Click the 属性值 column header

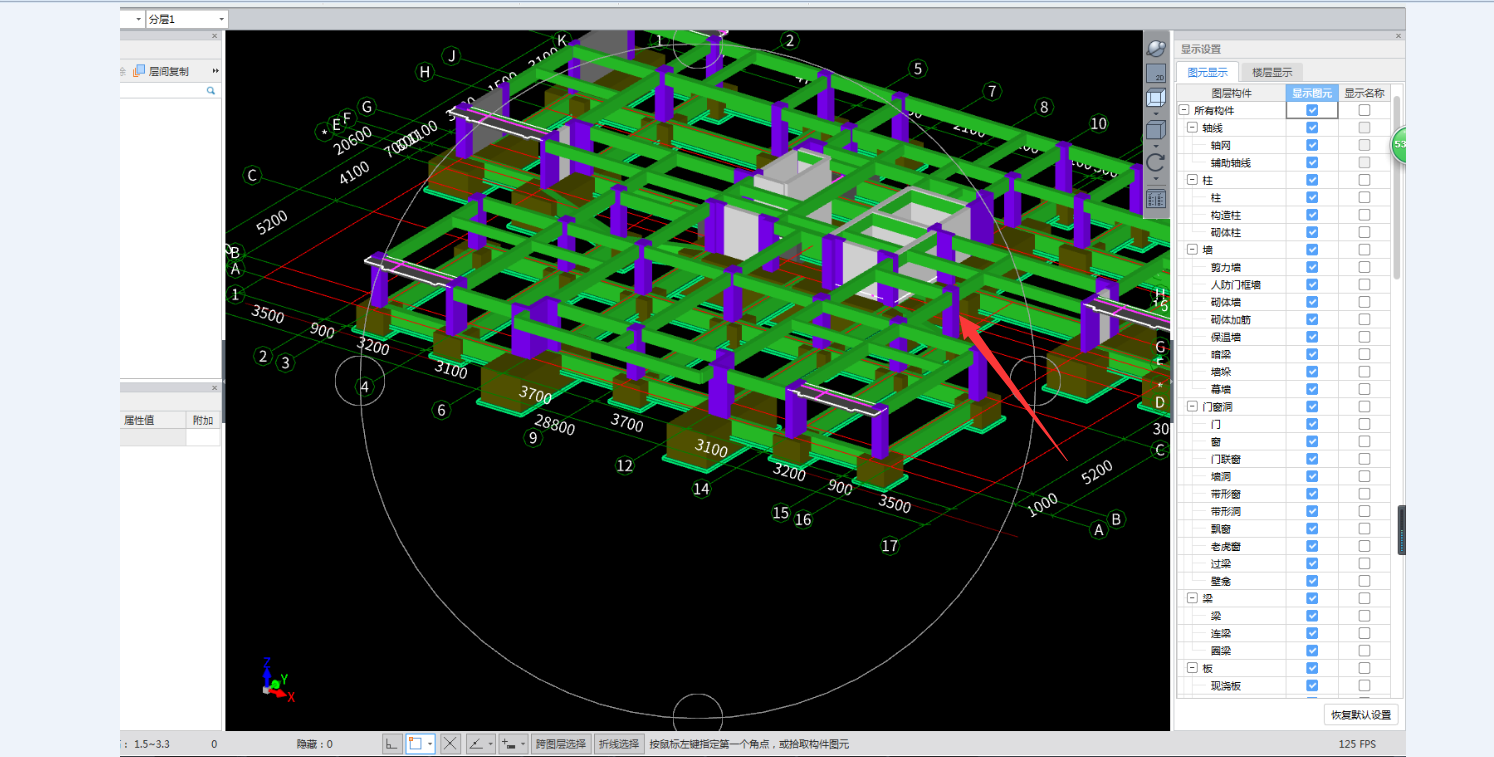[153, 420]
